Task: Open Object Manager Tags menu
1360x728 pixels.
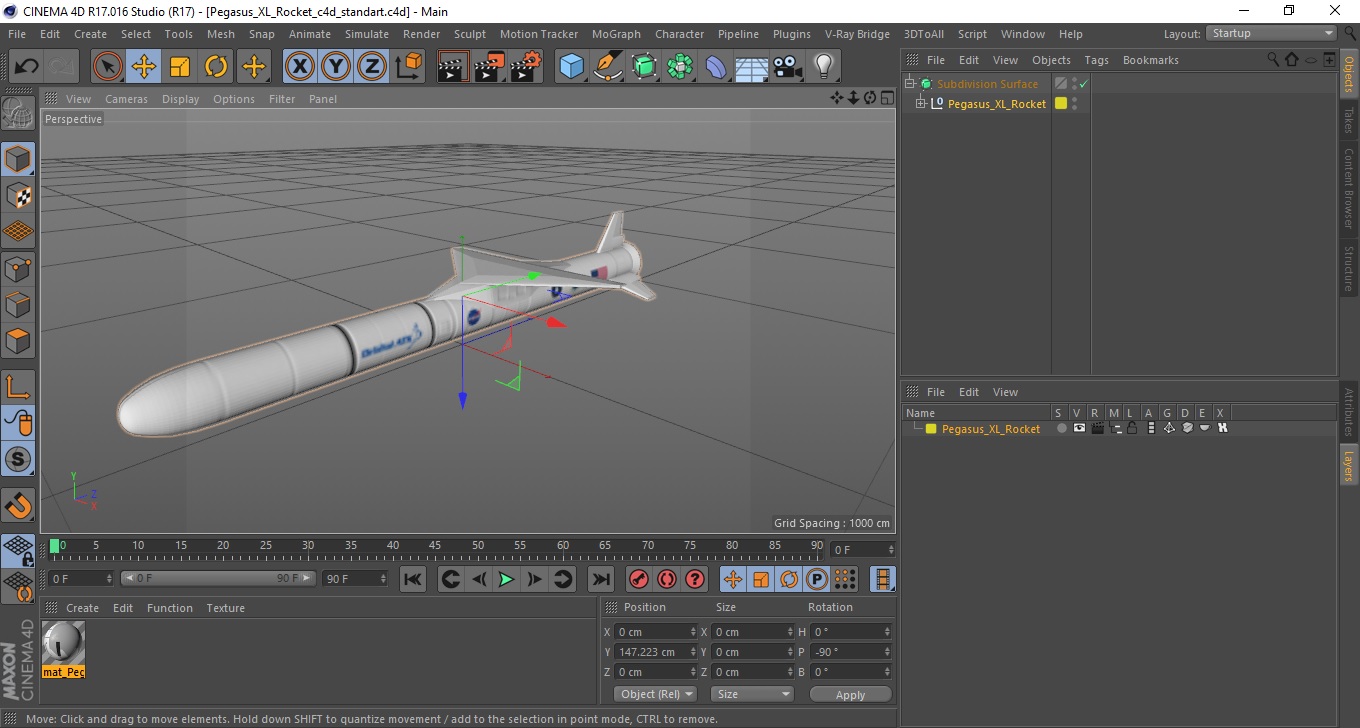Action: [1096, 60]
